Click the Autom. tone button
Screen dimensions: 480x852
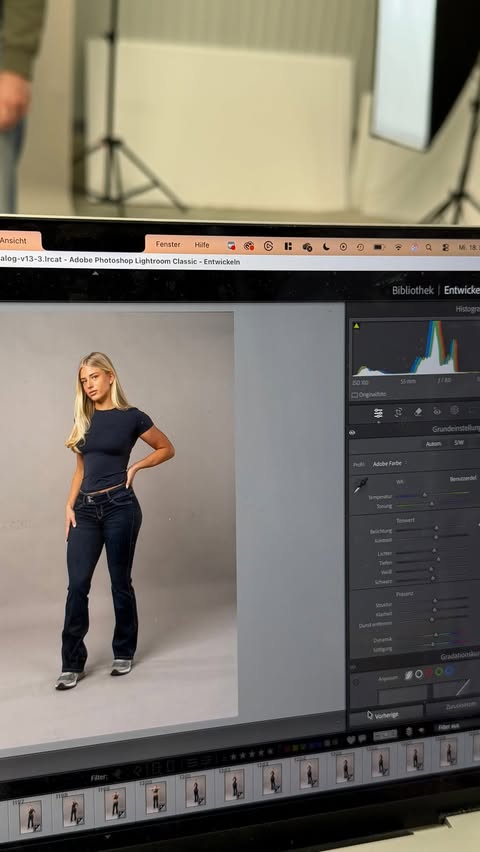click(433, 444)
